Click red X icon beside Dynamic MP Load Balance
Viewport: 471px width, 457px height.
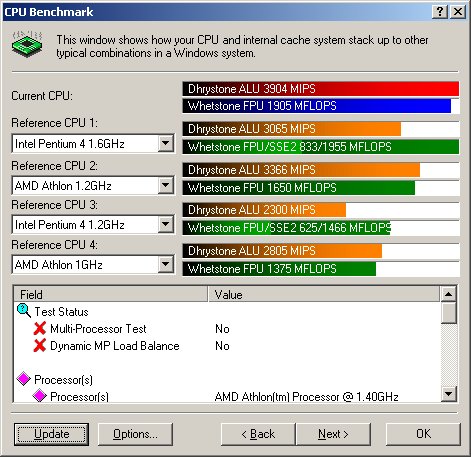coord(40,345)
